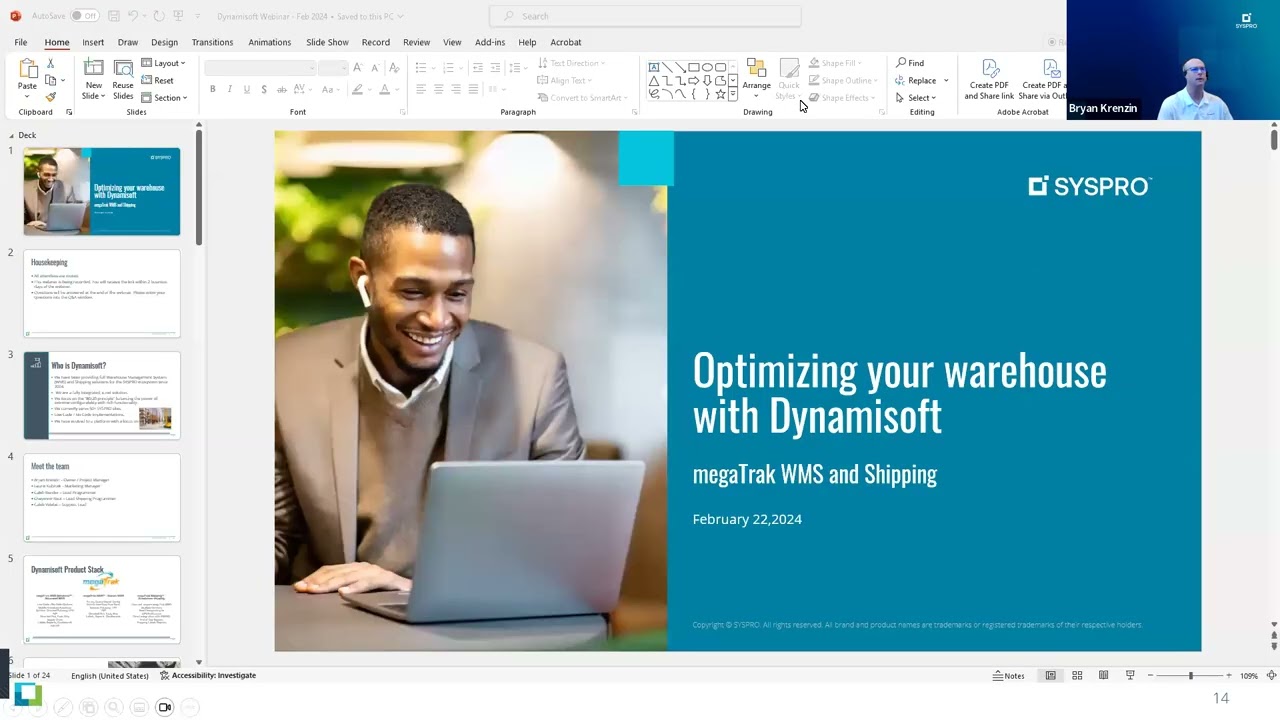
Task: Select the Line shape in shapes gallery
Action: click(x=667, y=67)
